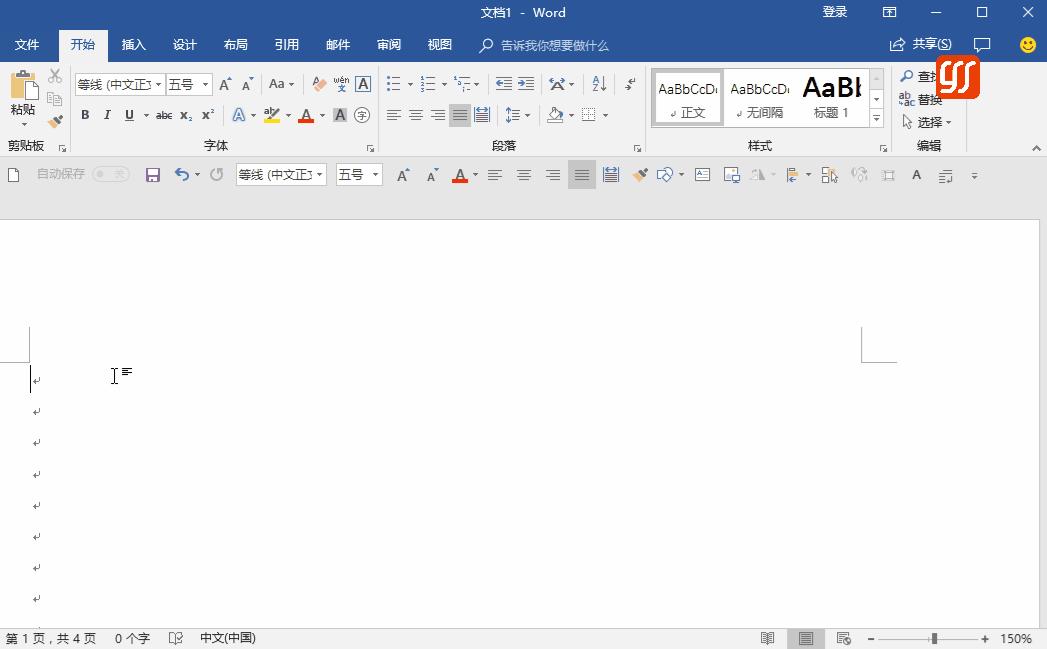The image size is (1047, 649).
Task: Click the Format Painter brush in clipboard group
Action: pyautogui.click(x=55, y=121)
